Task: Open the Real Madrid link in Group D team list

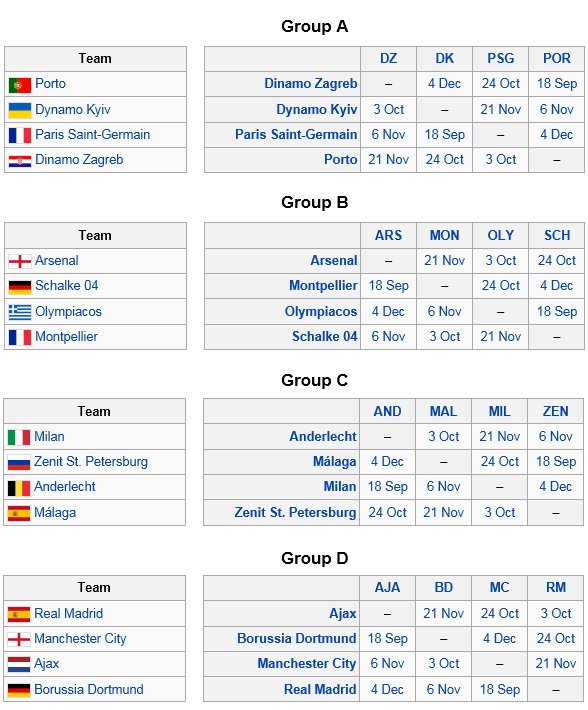Action: pyautogui.click(x=68, y=613)
